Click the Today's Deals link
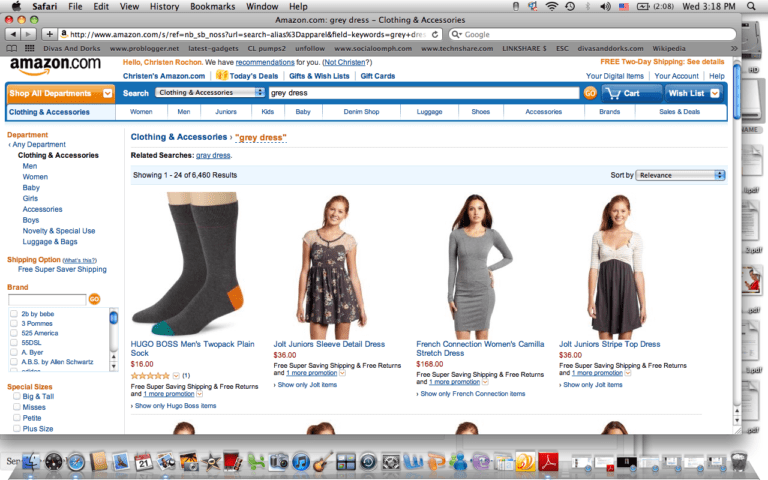 (x=243, y=76)
